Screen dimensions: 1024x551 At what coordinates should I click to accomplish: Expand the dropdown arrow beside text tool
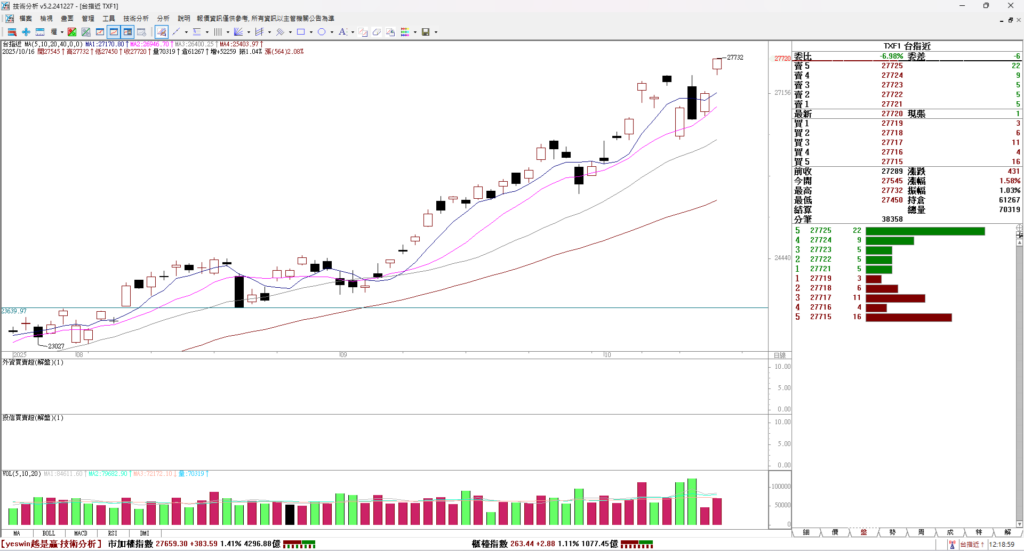(x=353, y=32)
